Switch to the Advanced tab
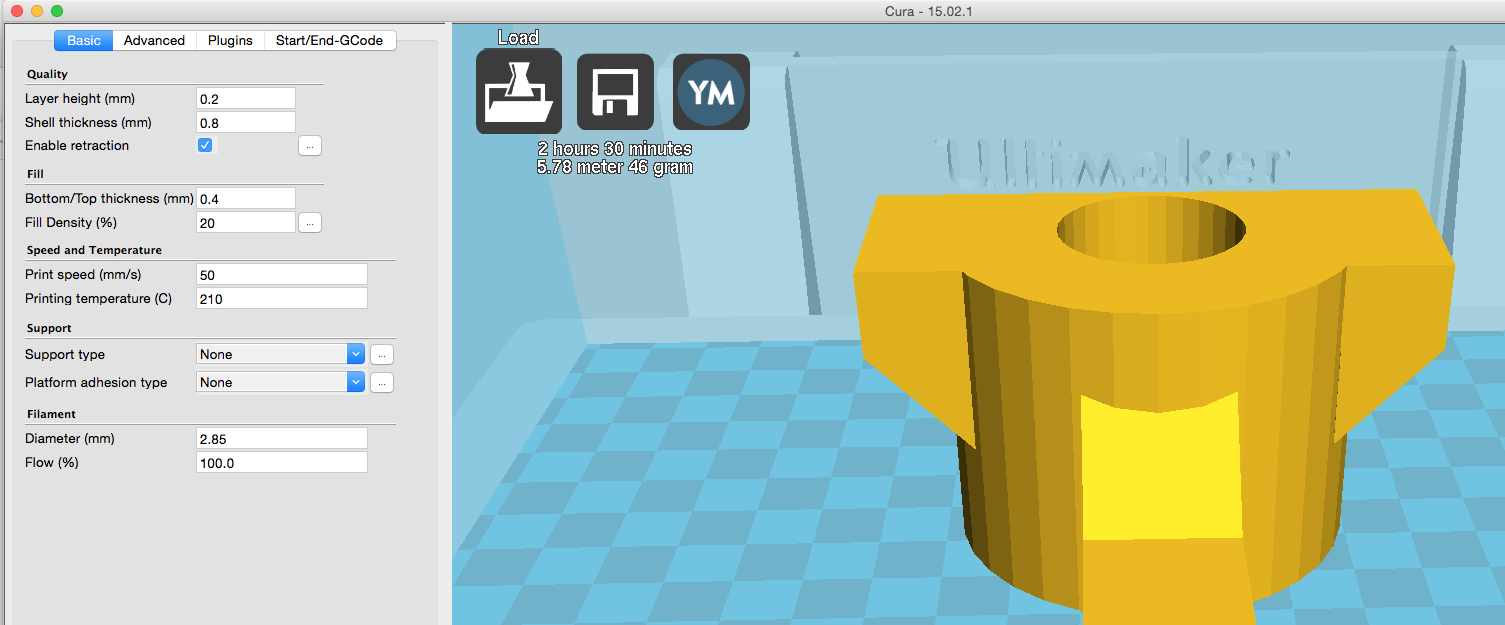Image resolution: width=1505 pixels, height=625 pixels. (154, 40)
